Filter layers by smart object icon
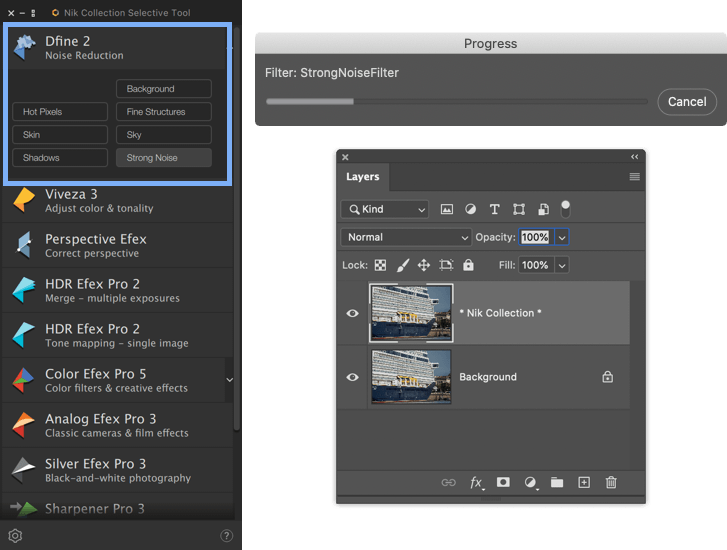This screenshot has height=550, width=727. point(543,209)
